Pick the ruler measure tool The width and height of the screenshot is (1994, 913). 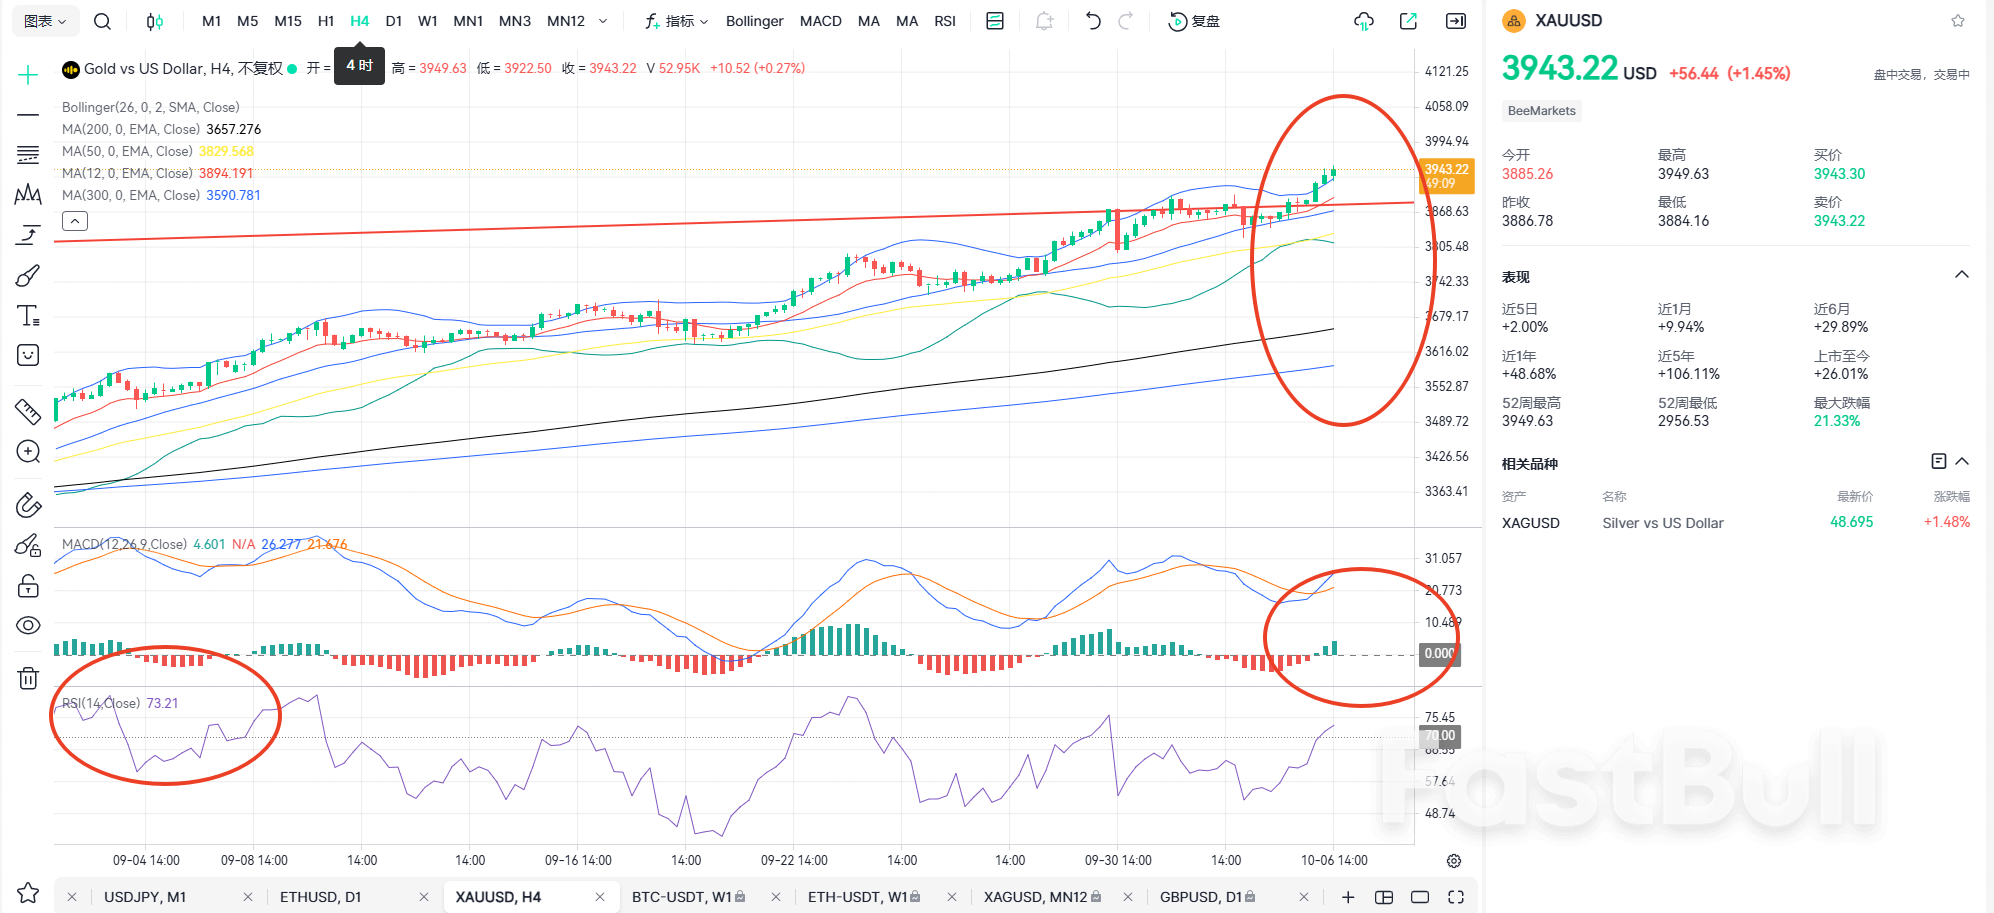tap(28, 411)
